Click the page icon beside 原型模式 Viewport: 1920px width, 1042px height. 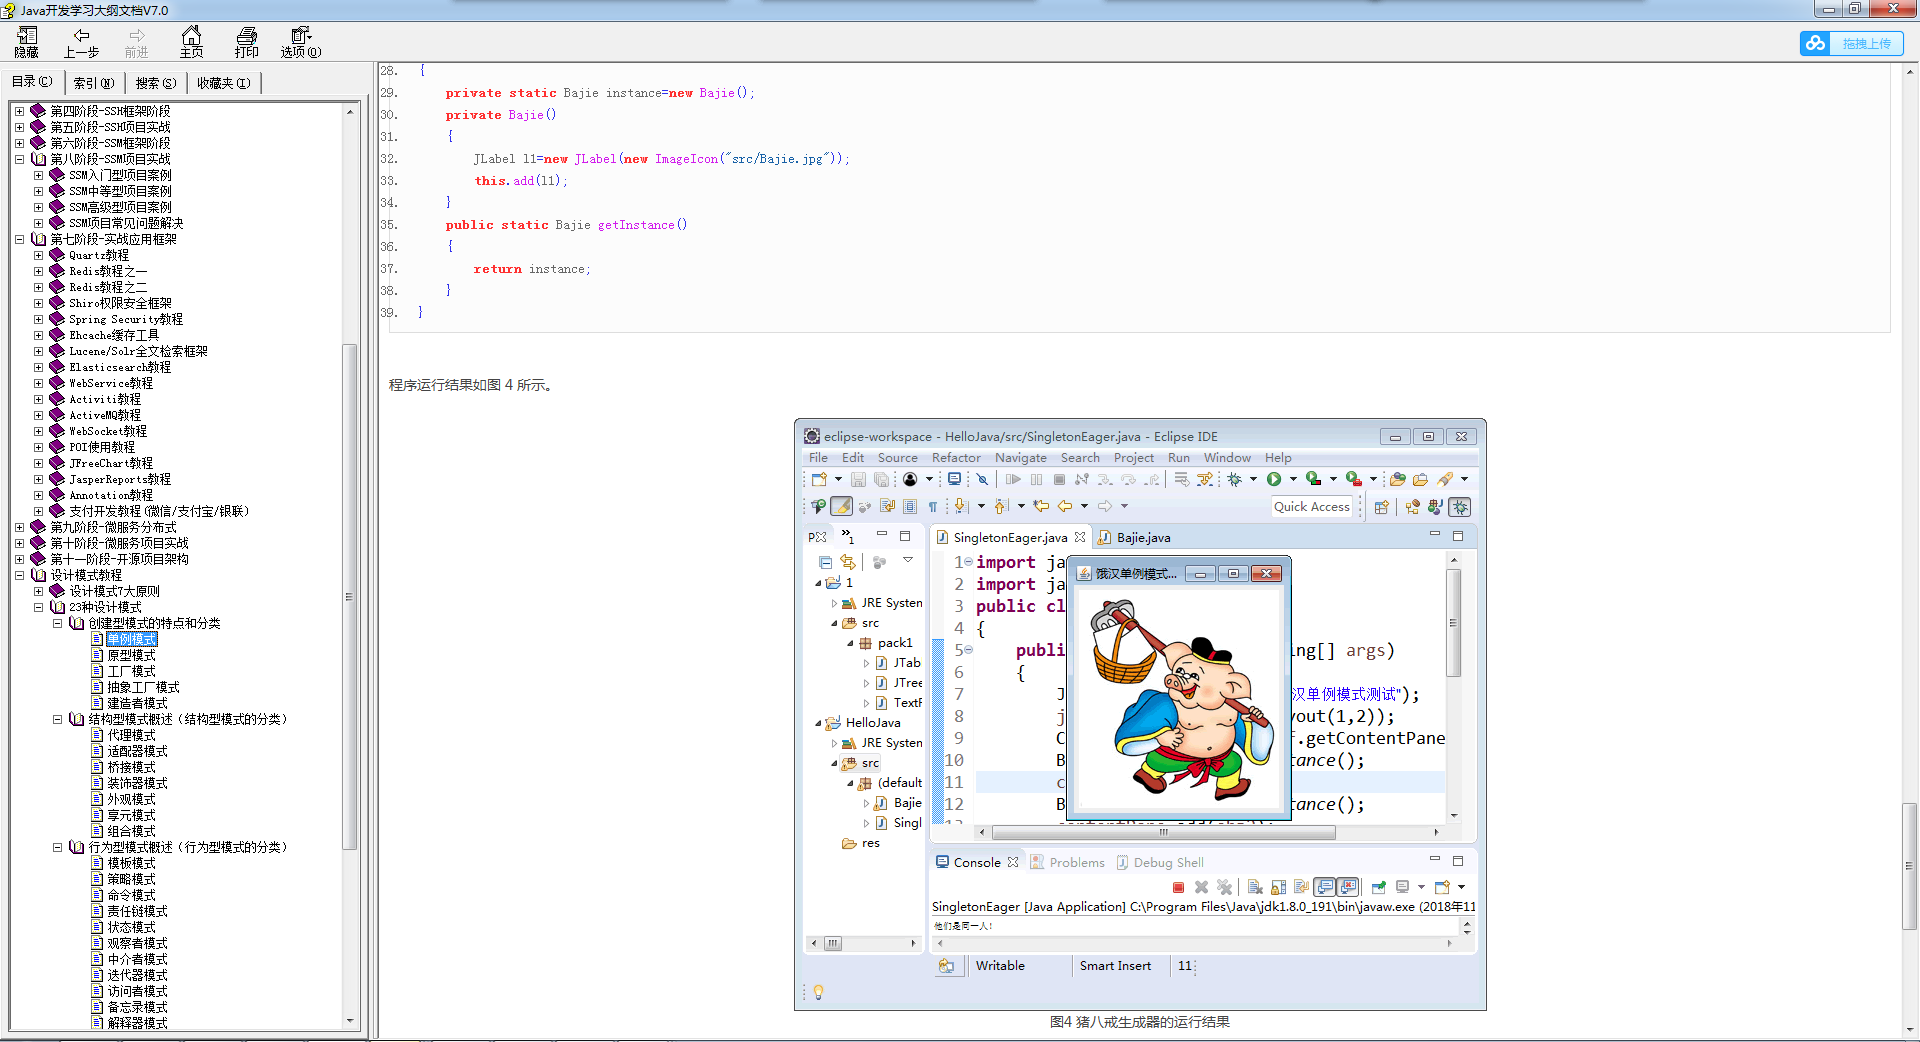point(97,655)
